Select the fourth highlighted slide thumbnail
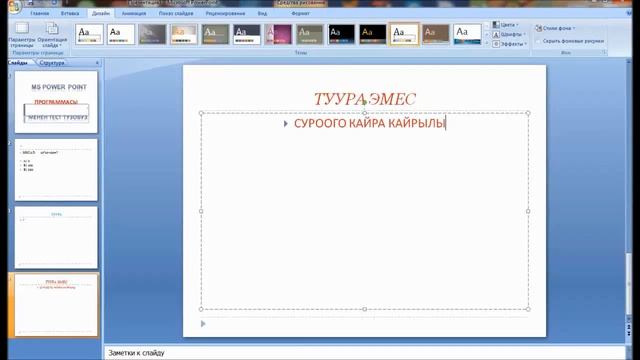 [56, 305]
